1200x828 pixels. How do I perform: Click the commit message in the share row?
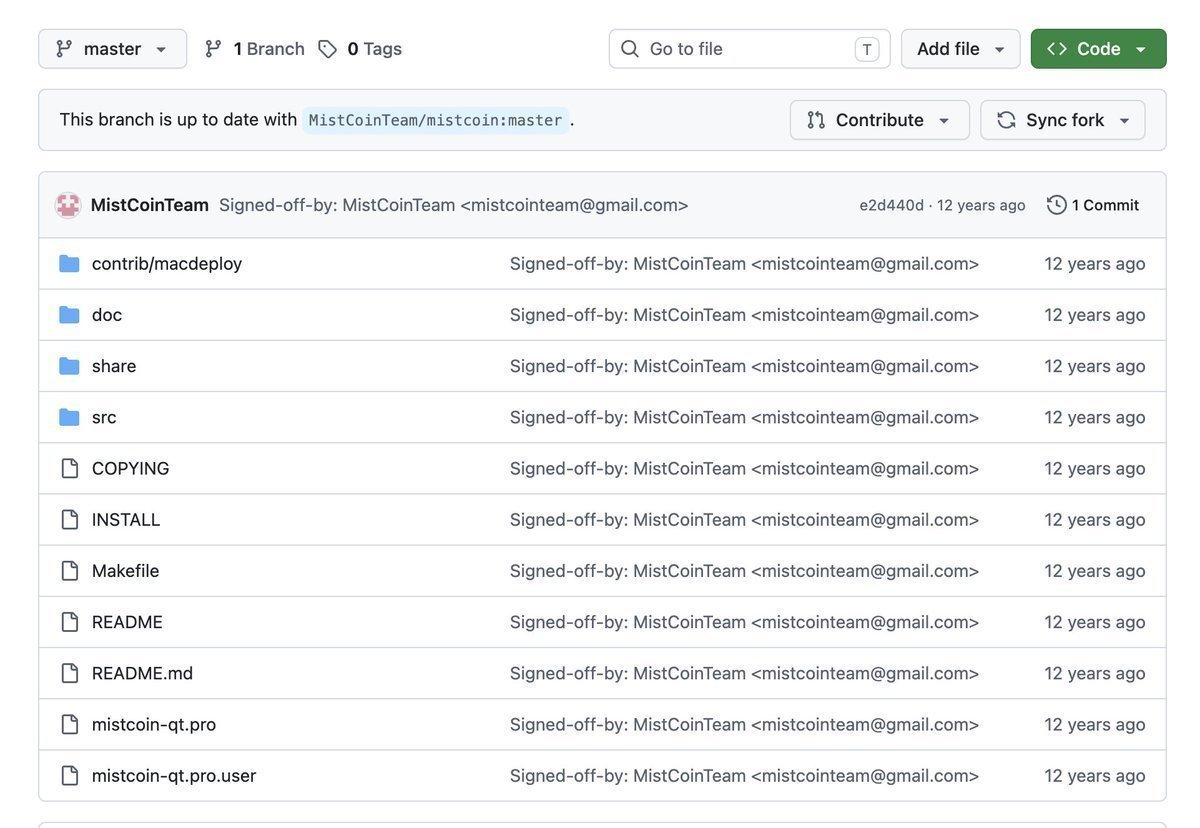[745, 366]
